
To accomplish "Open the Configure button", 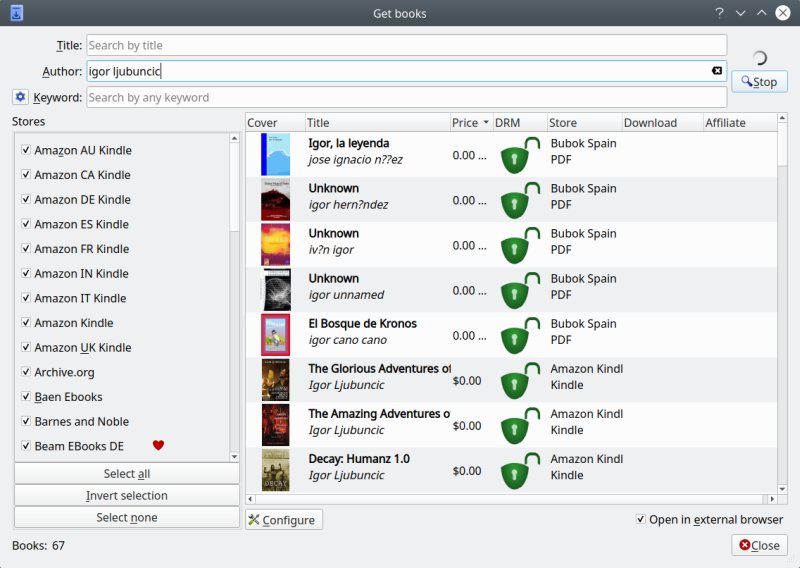I will pos(284,520).
